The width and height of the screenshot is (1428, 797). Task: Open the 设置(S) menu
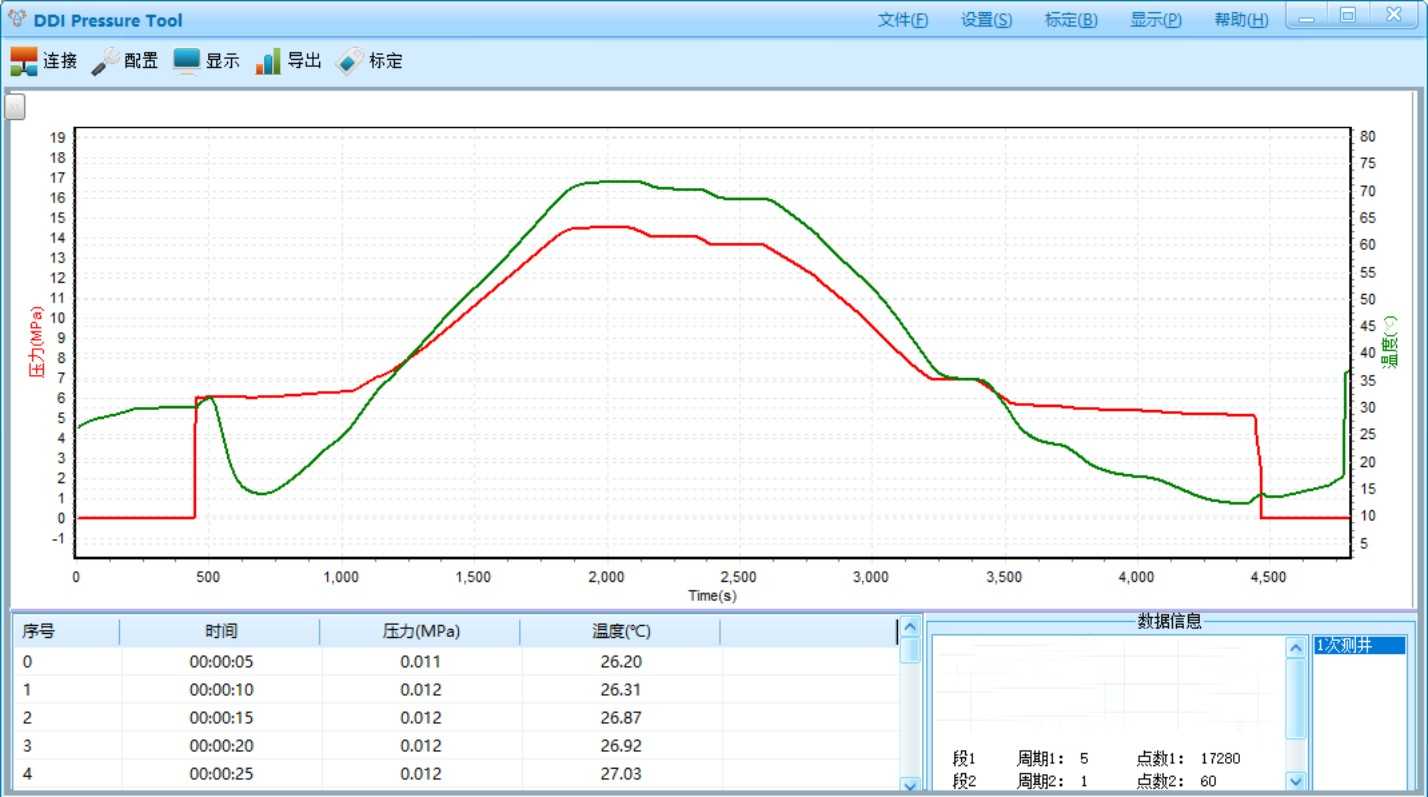pos(986,20)
